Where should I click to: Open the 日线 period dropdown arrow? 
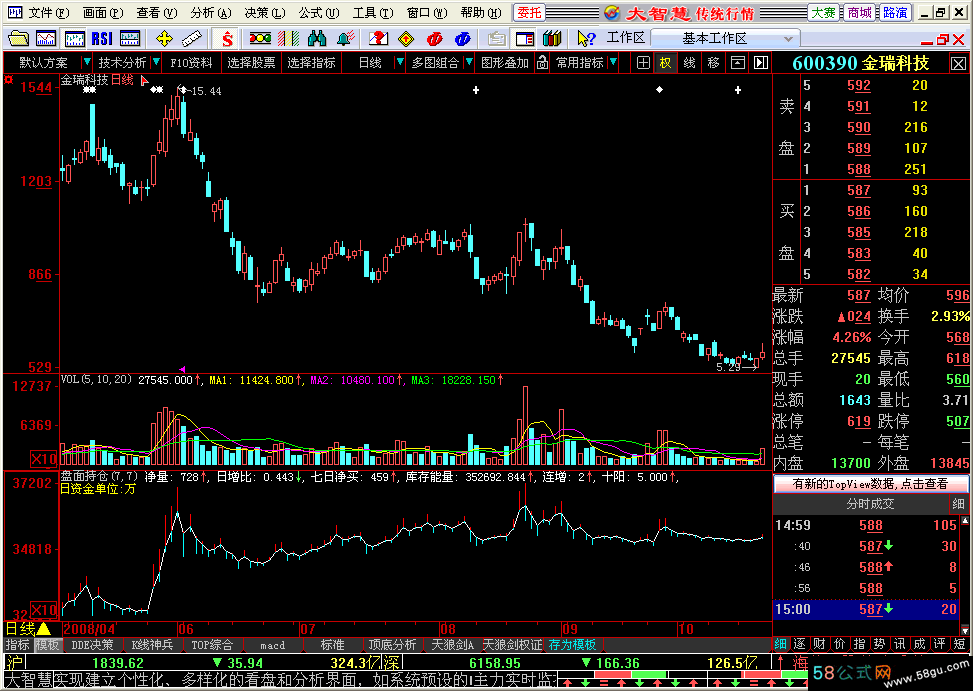pos(400,62)
